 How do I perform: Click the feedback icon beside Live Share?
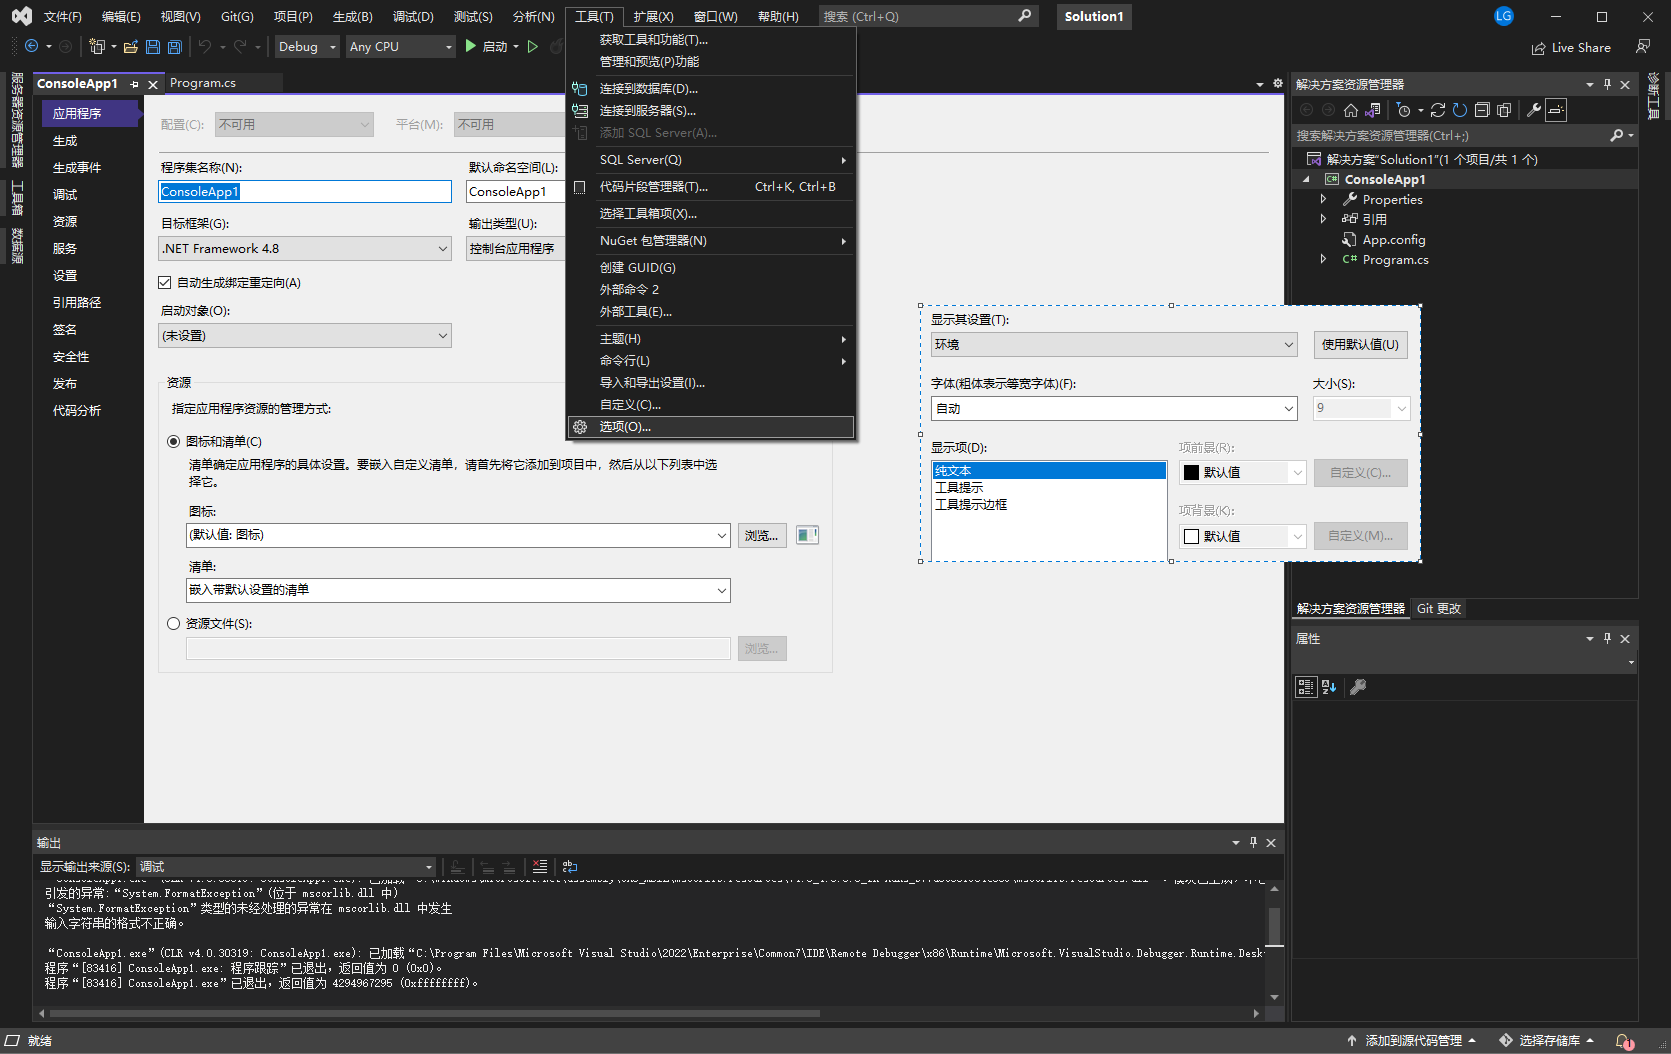1643,47
